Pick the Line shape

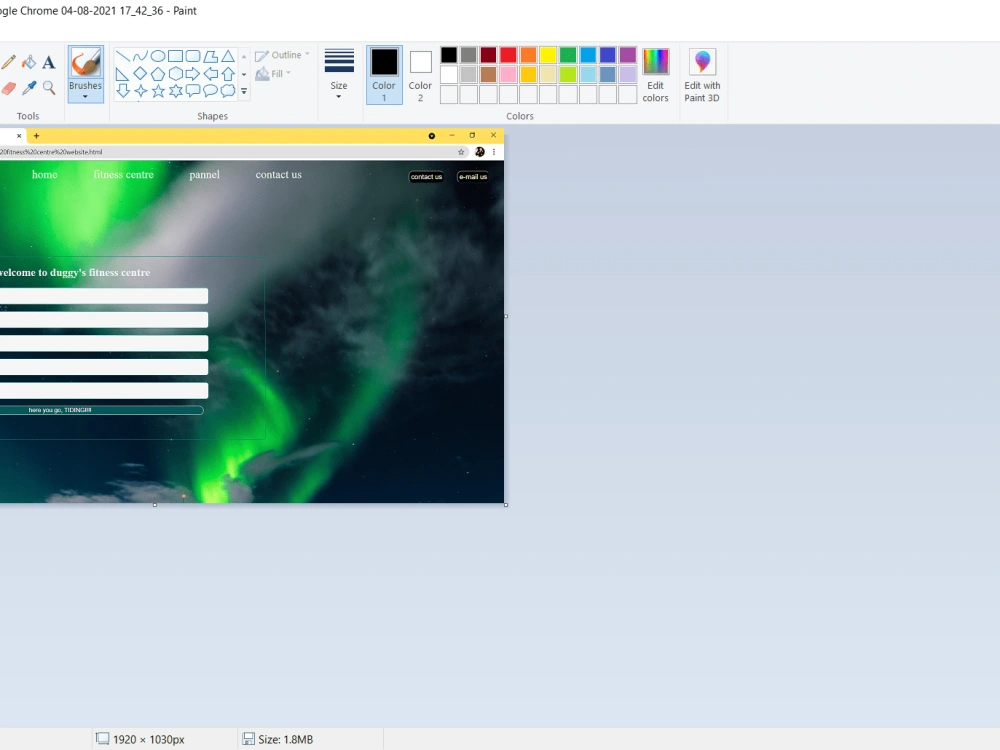tap(123, 56)
